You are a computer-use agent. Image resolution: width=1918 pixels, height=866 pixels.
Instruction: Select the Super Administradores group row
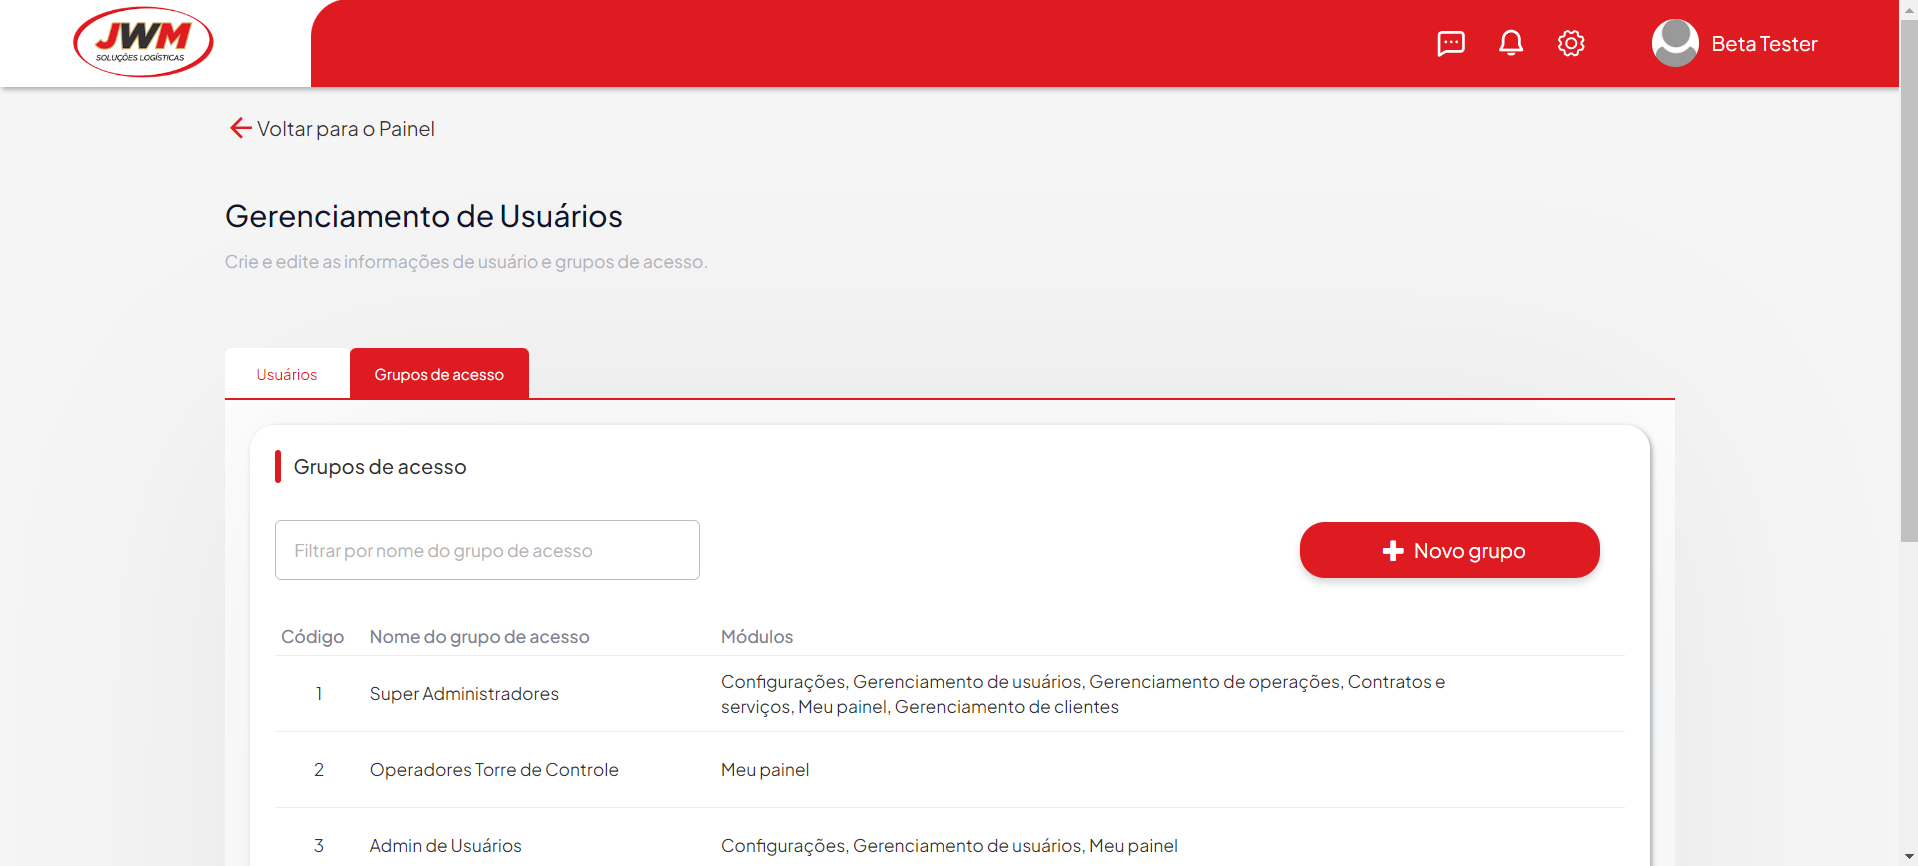pos(464,694)
